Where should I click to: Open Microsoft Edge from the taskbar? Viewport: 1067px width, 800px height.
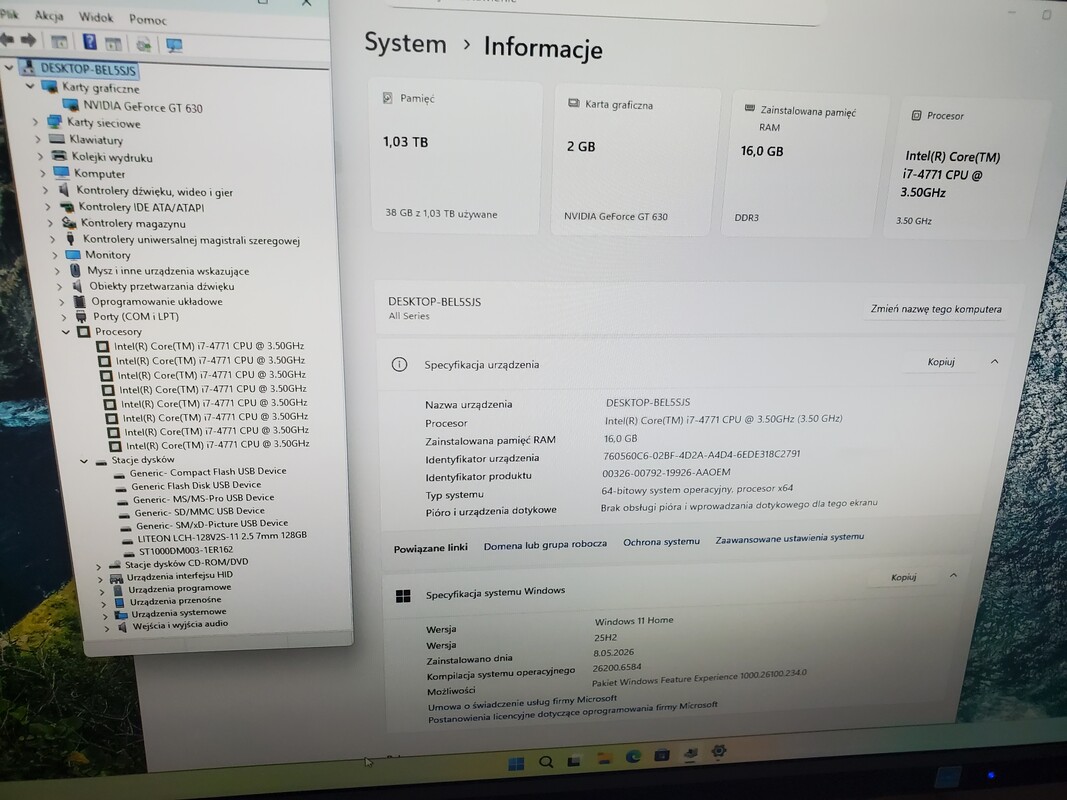[x=634, y=756]
